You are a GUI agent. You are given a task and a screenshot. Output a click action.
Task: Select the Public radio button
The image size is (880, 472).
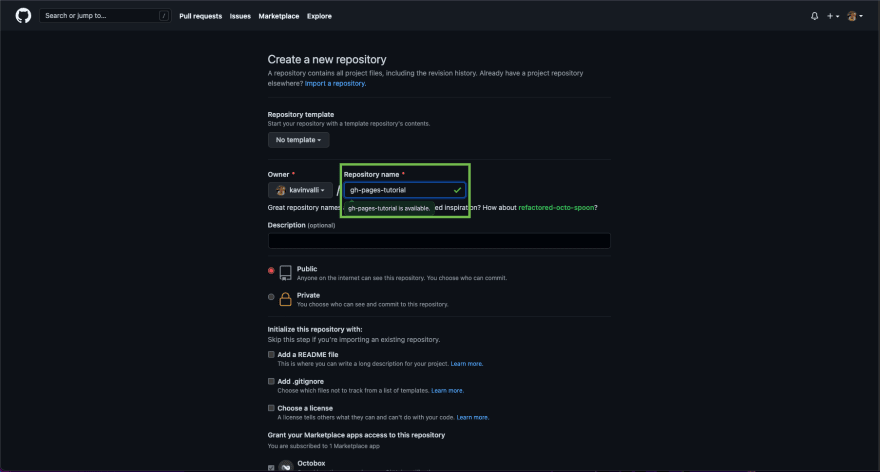coord(271,271)
